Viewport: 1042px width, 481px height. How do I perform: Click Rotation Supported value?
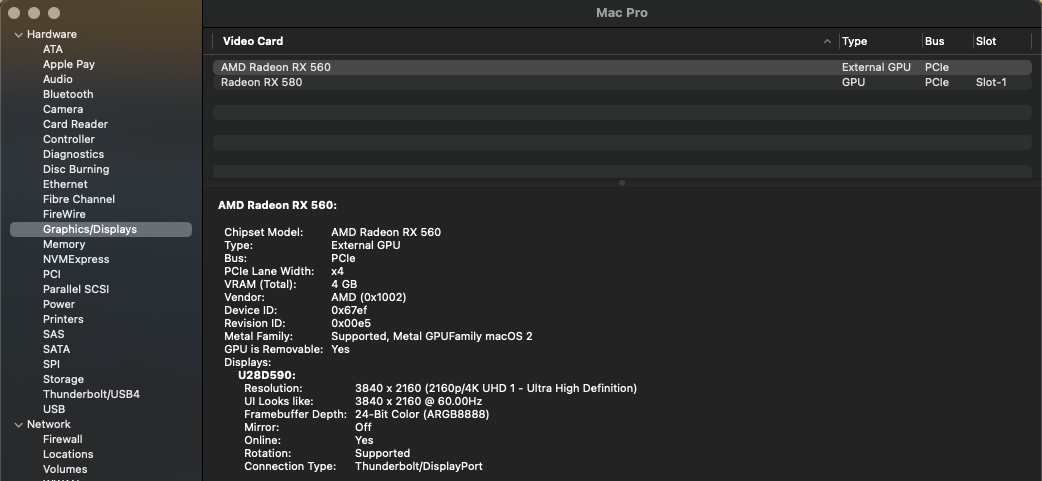pos(382,453)
